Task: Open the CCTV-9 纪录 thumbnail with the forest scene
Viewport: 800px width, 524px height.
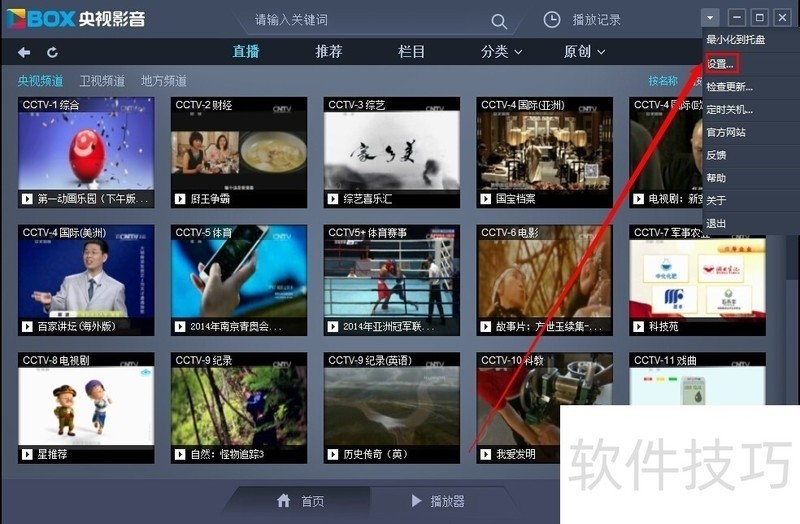Action: [x=239, y=407]
